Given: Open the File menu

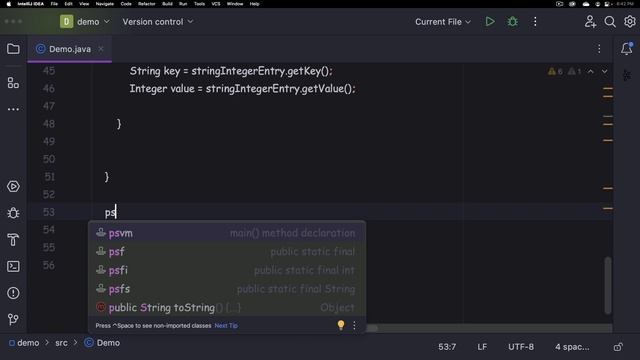Looking at the screenshot, I should coord(54,4).
